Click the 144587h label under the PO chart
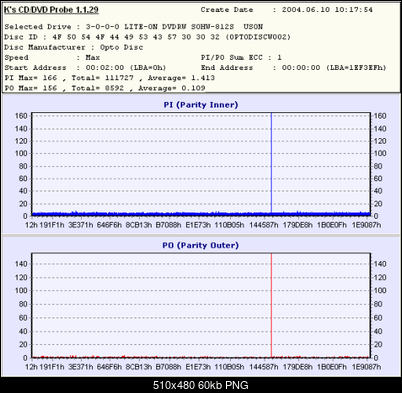Image resolution: width=402 pixels, height=393 pixels. coord(263,367)
